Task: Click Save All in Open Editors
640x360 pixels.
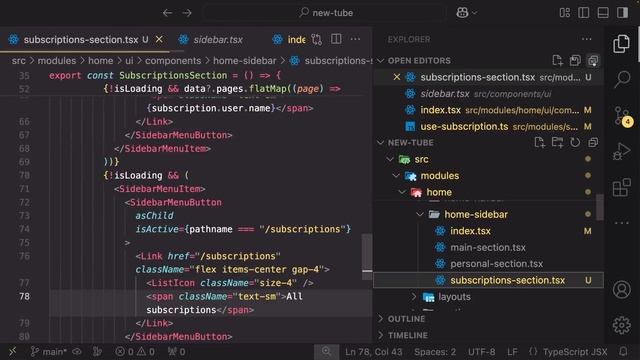Action: 575,61
